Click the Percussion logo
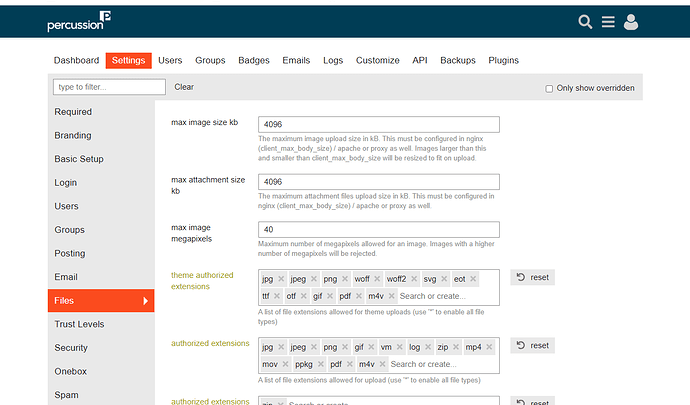This screenshot has height=405, width=690. pos(79,22)
